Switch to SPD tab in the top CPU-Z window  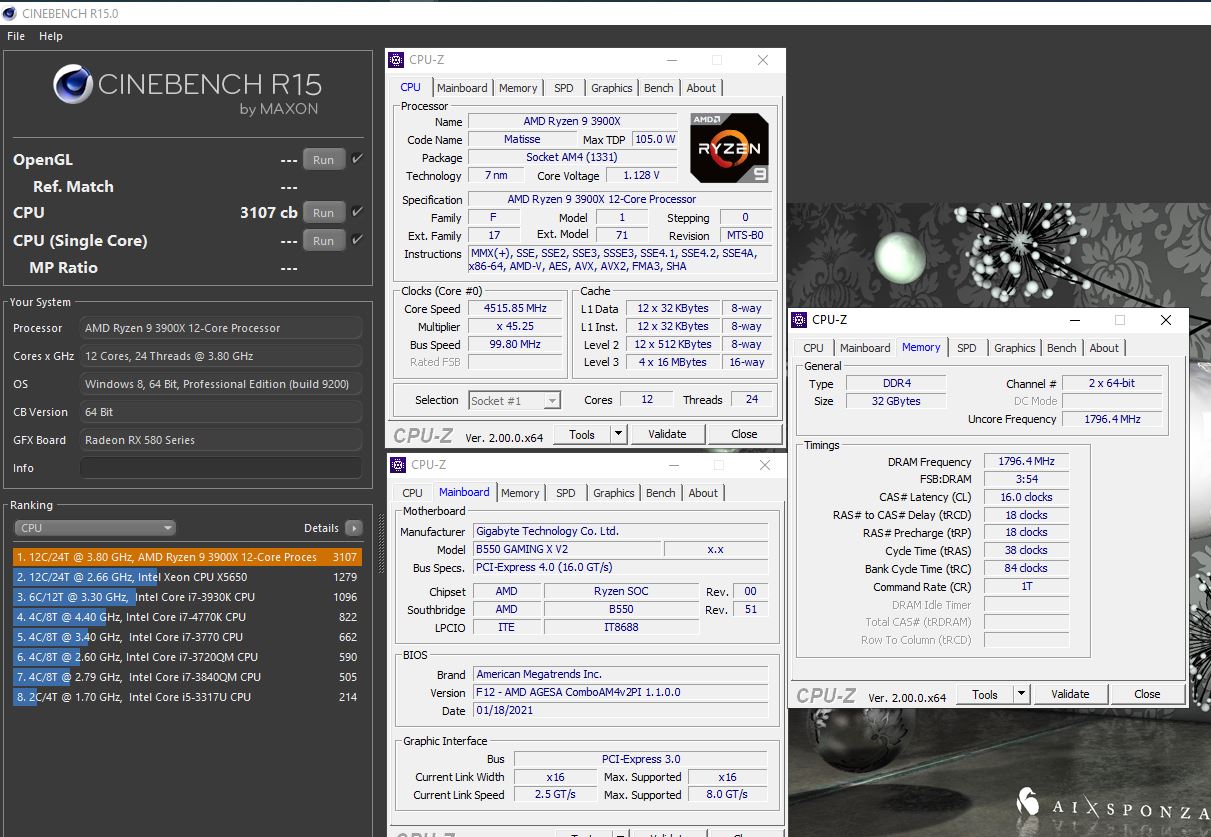click(564, 88)
